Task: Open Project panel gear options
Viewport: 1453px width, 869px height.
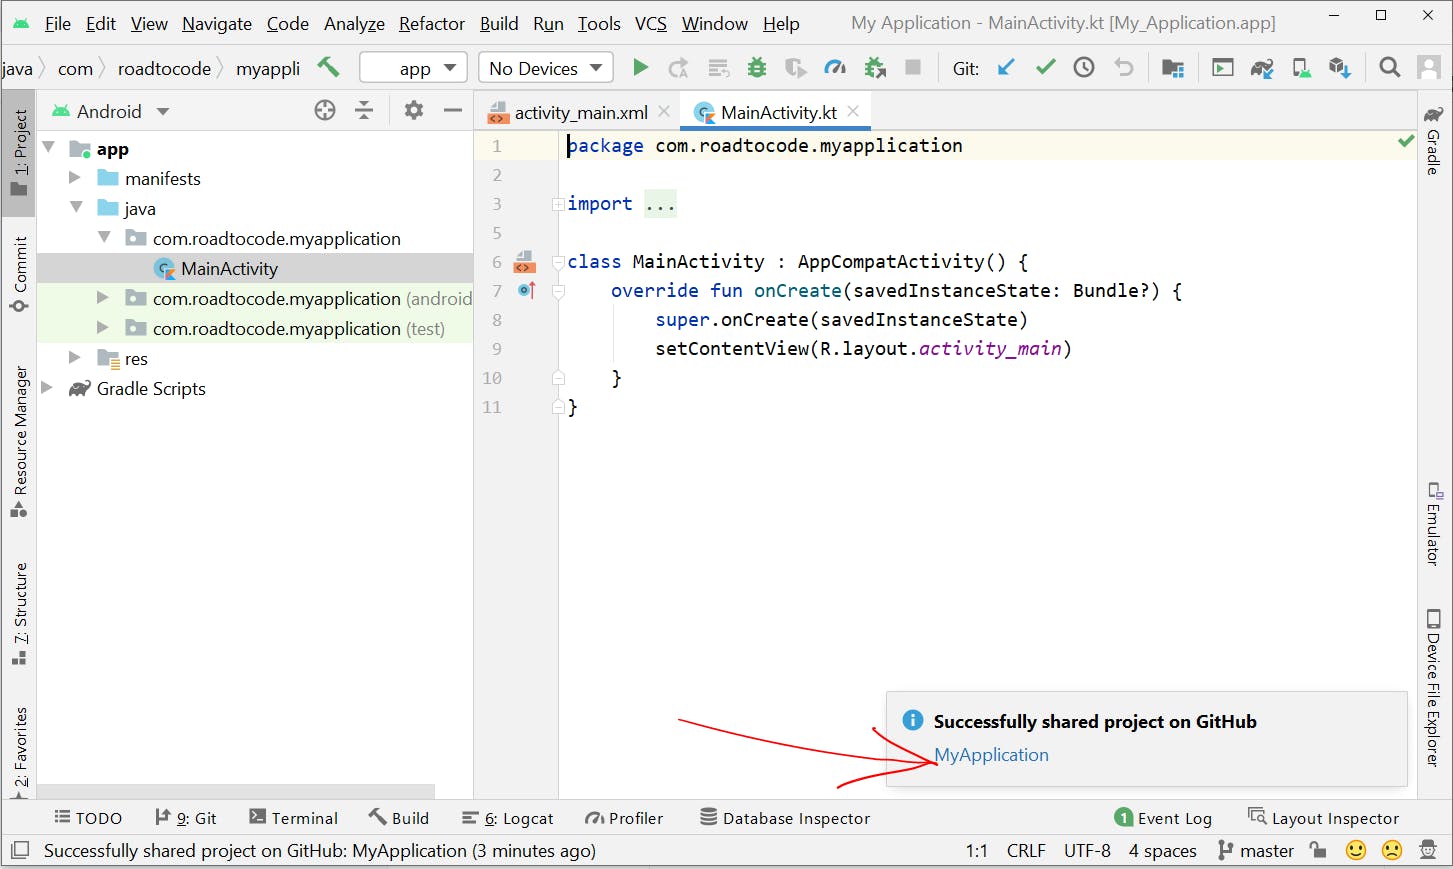Action: [413, 111]
